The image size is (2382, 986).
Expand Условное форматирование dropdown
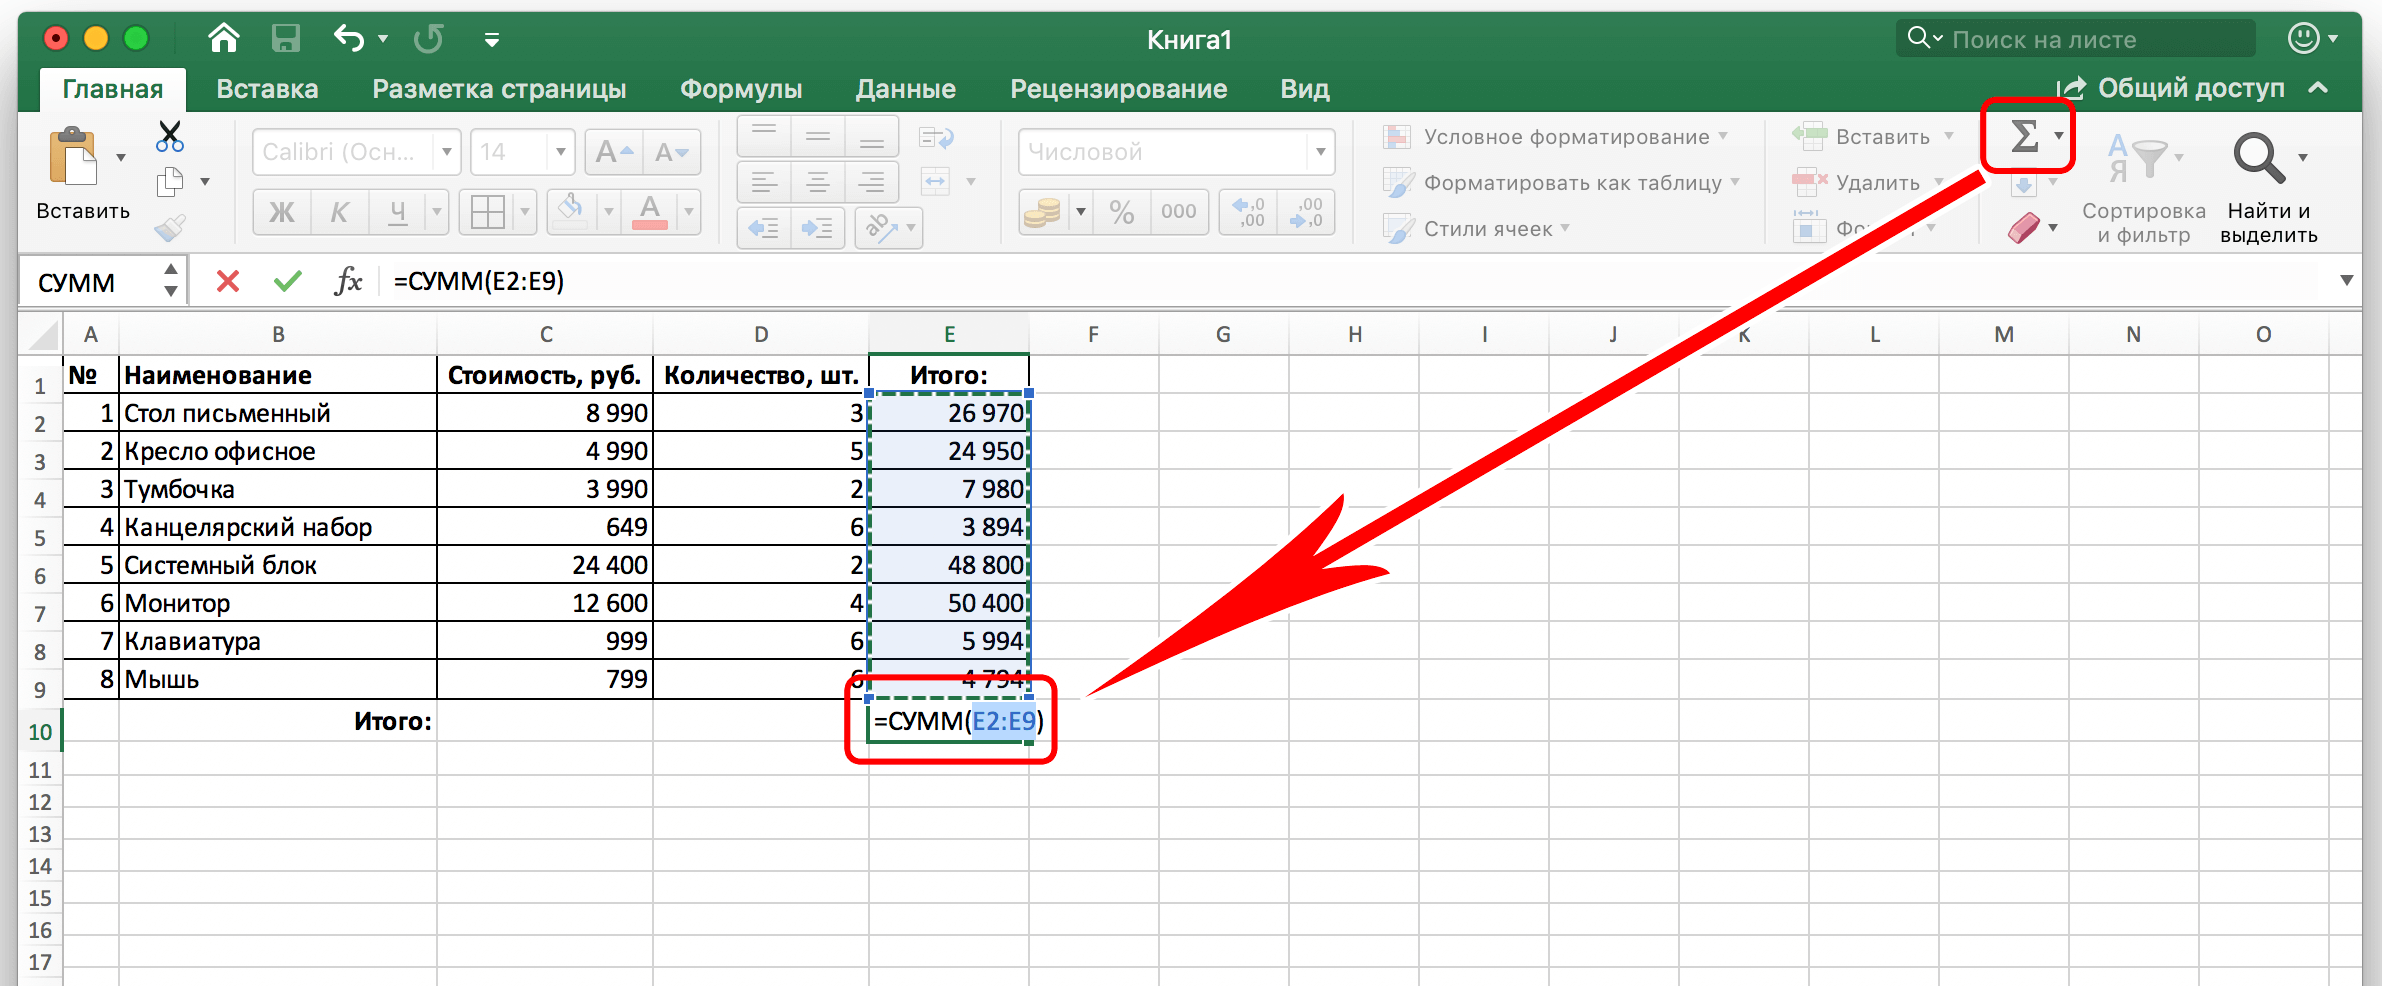tap(1723, 136)
